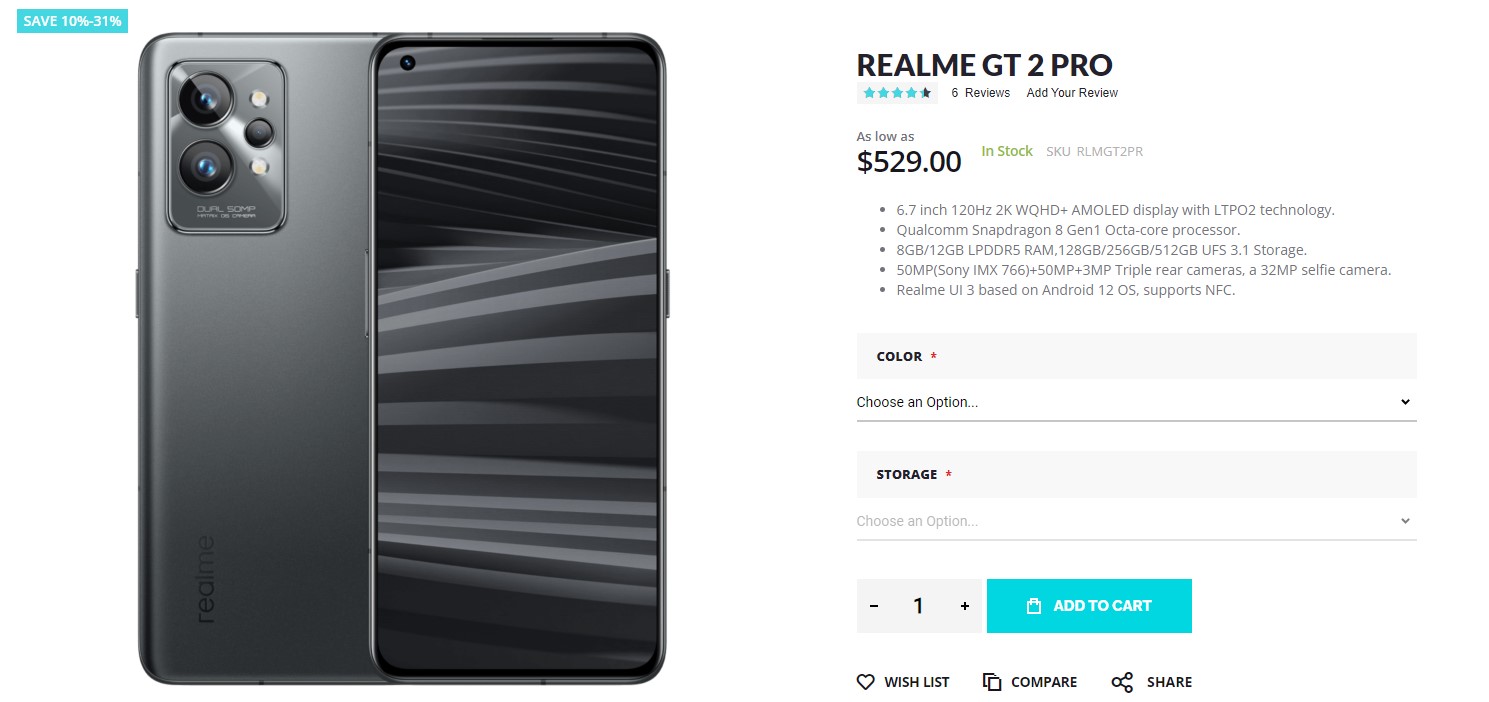Click the Share network icon
The image size is (1489, 702).
[x=1121, y=681]
